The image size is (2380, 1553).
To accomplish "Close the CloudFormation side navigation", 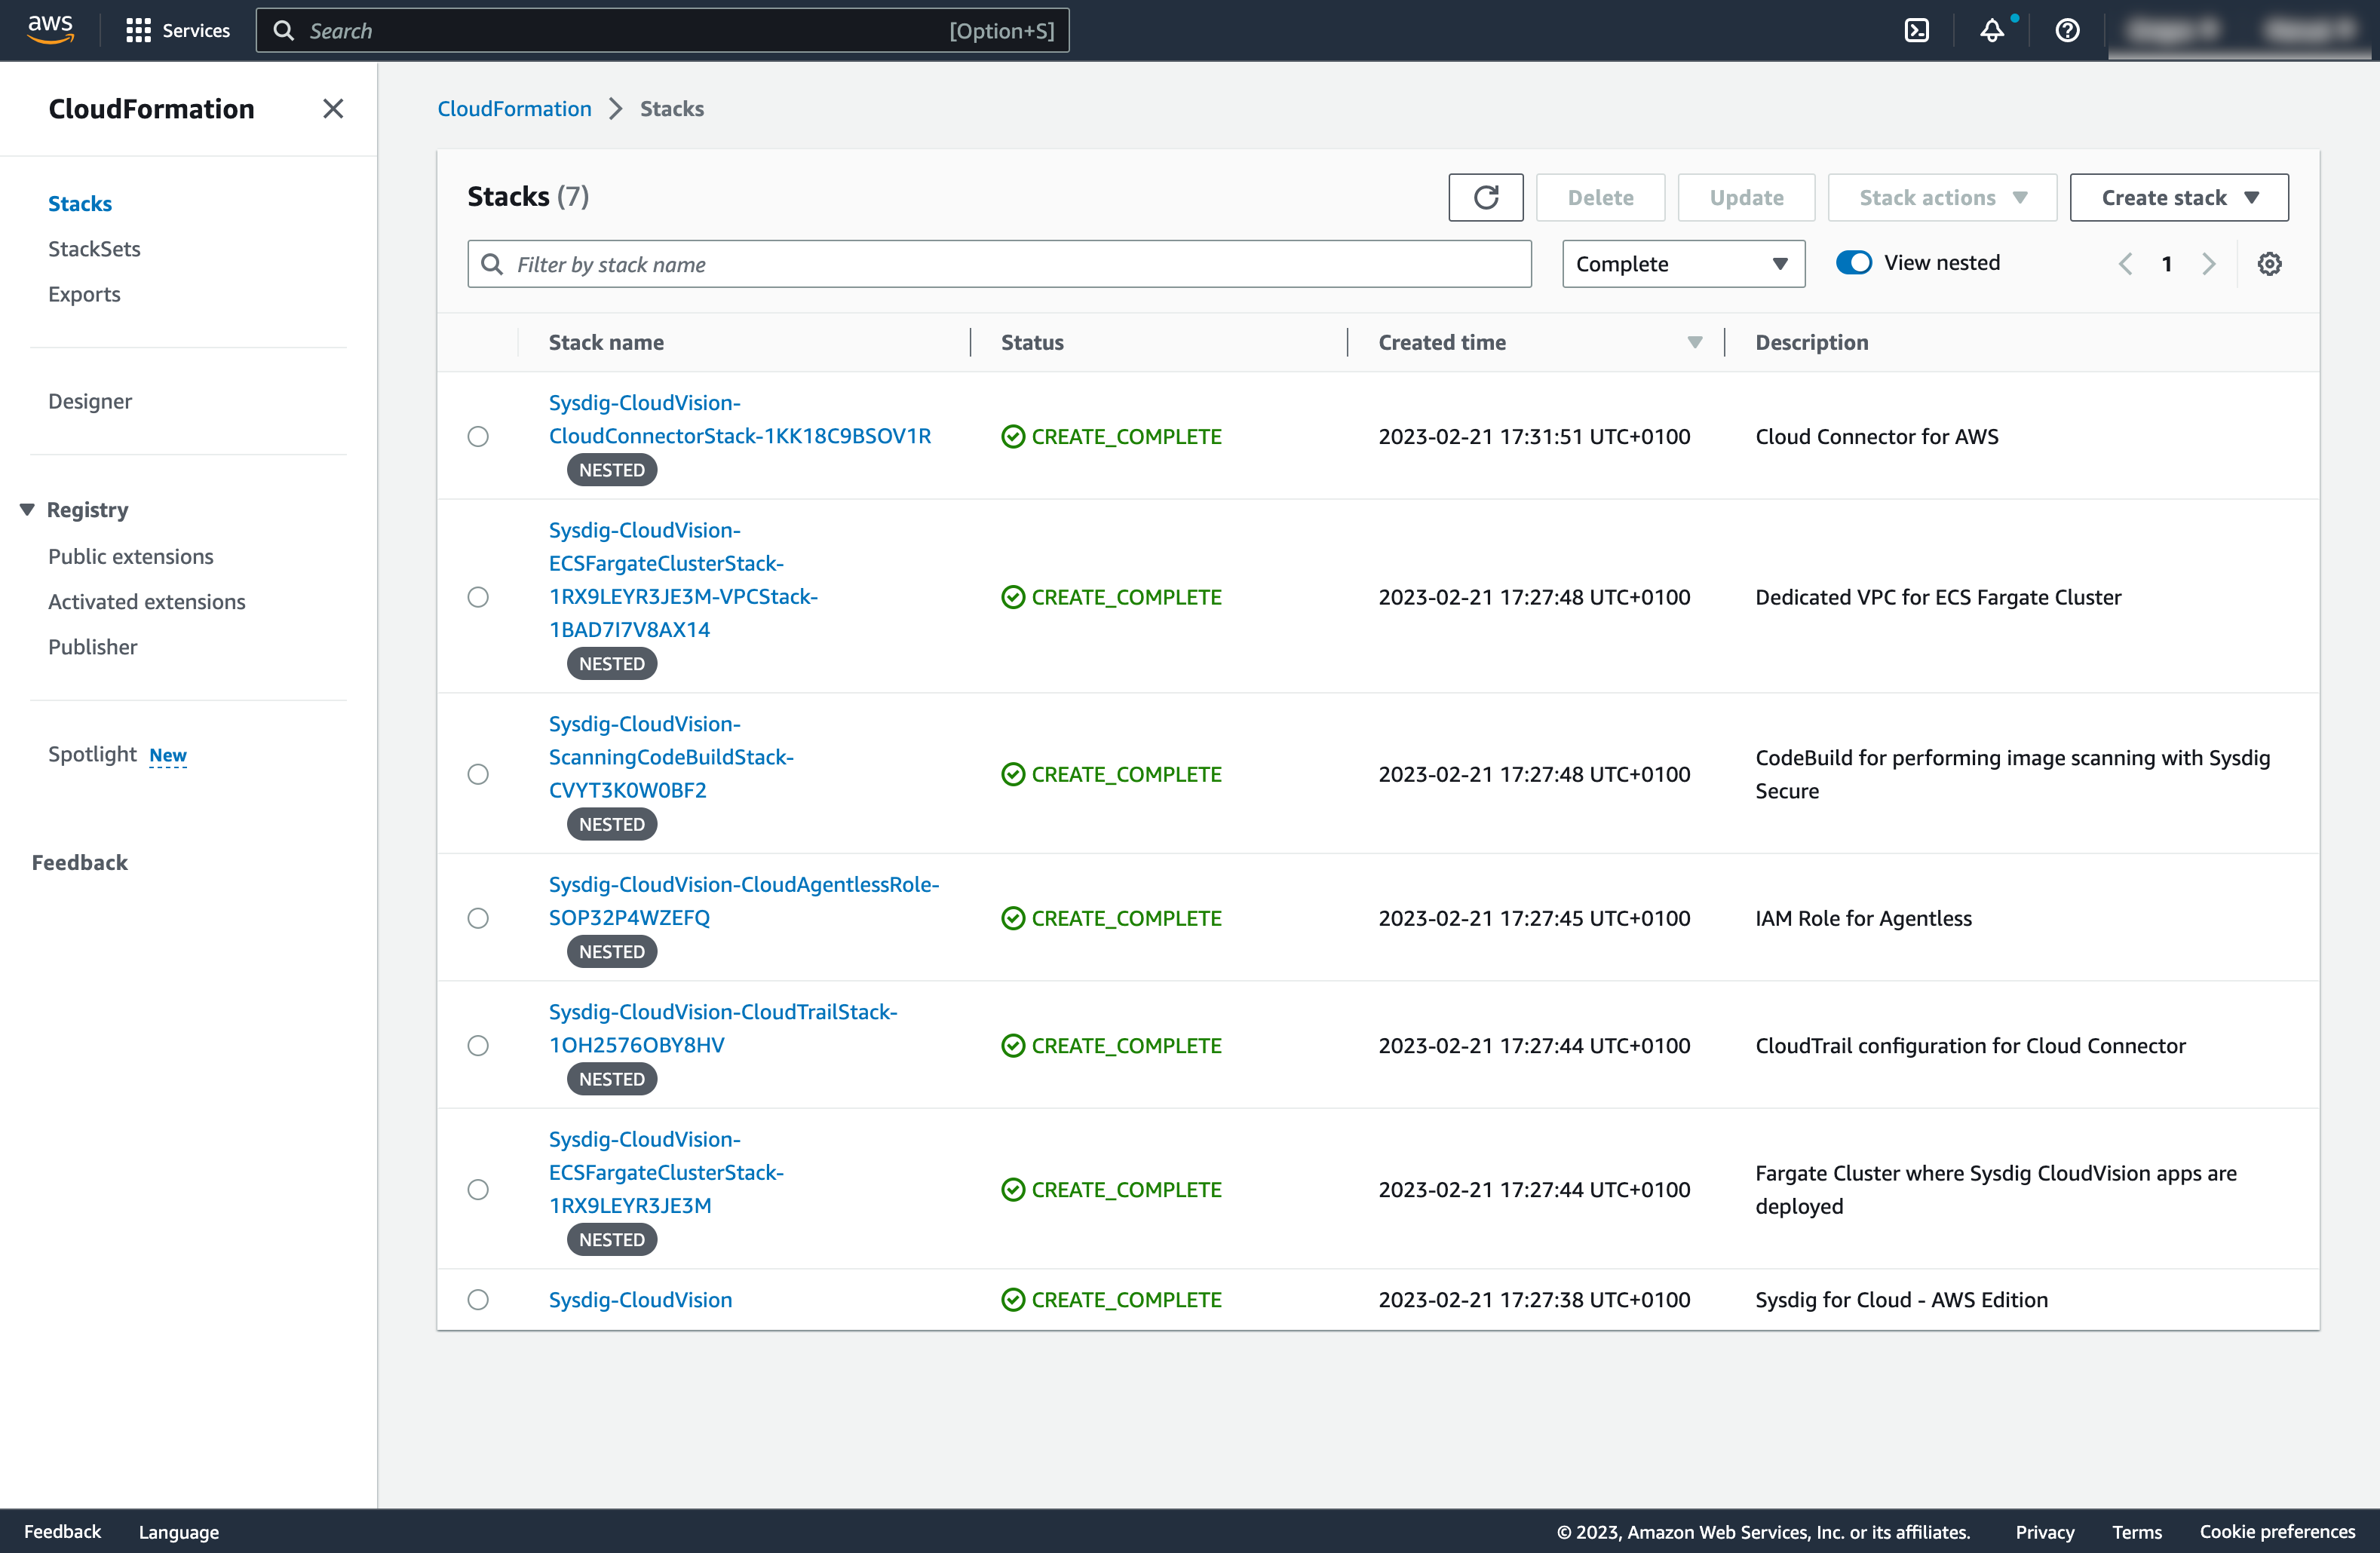I will [x=333, y=108].
